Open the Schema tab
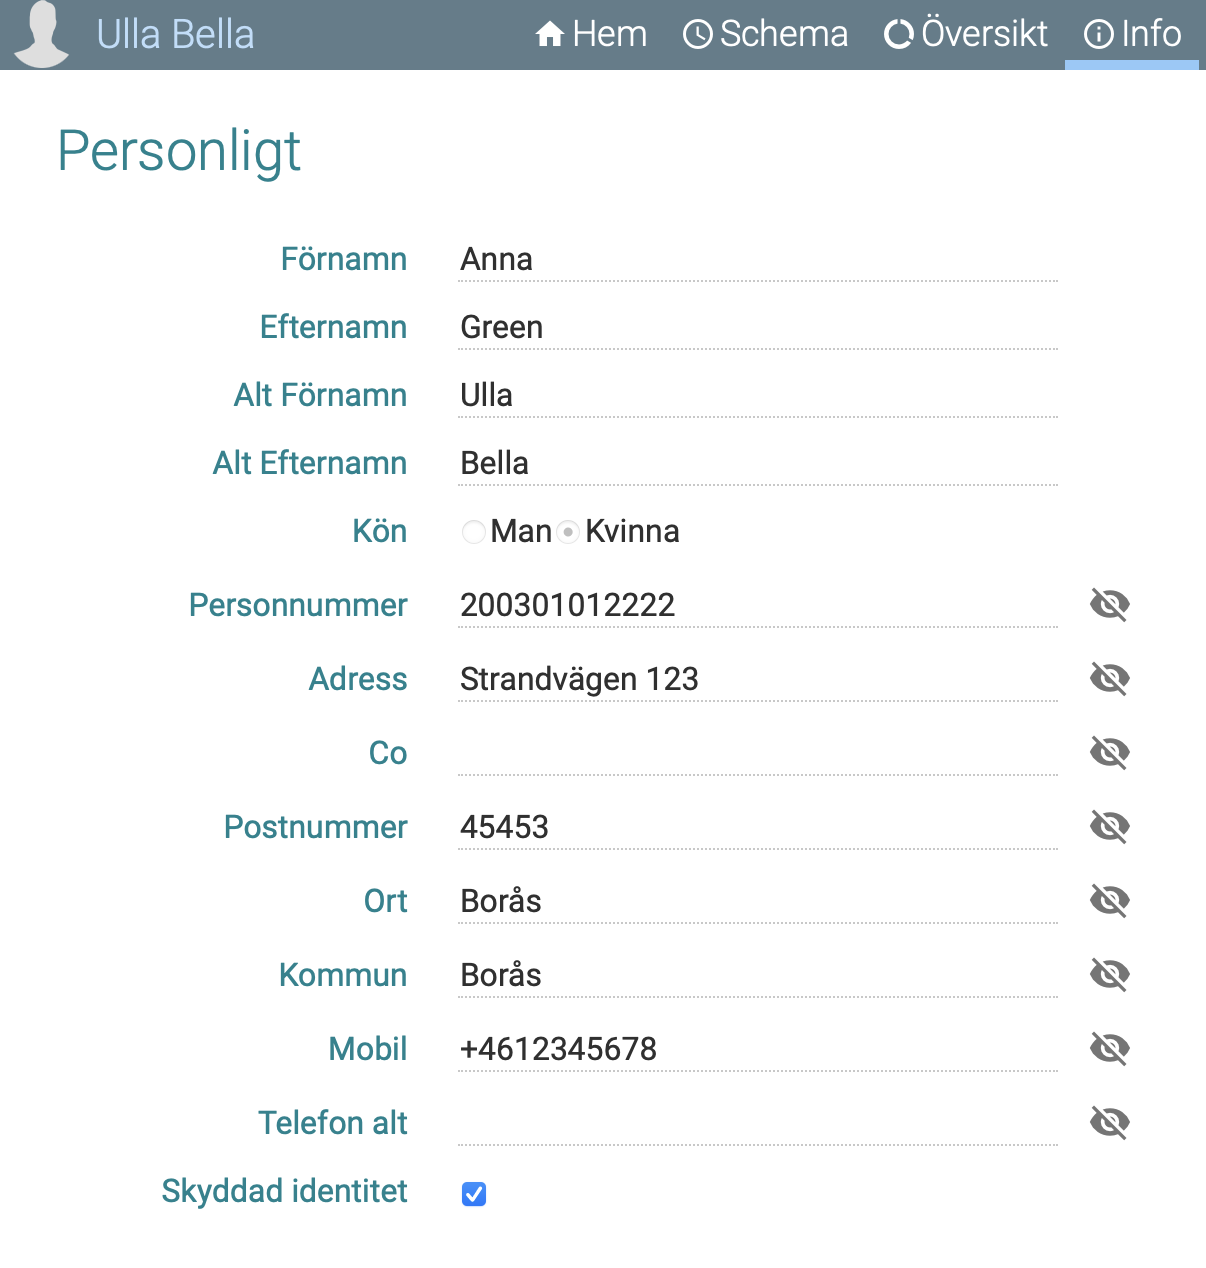The width and height of the screenshot is (1206, 1268). point(765,35)
